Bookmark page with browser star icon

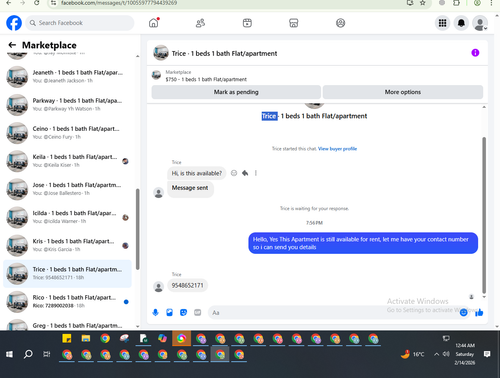click(423, 3)
